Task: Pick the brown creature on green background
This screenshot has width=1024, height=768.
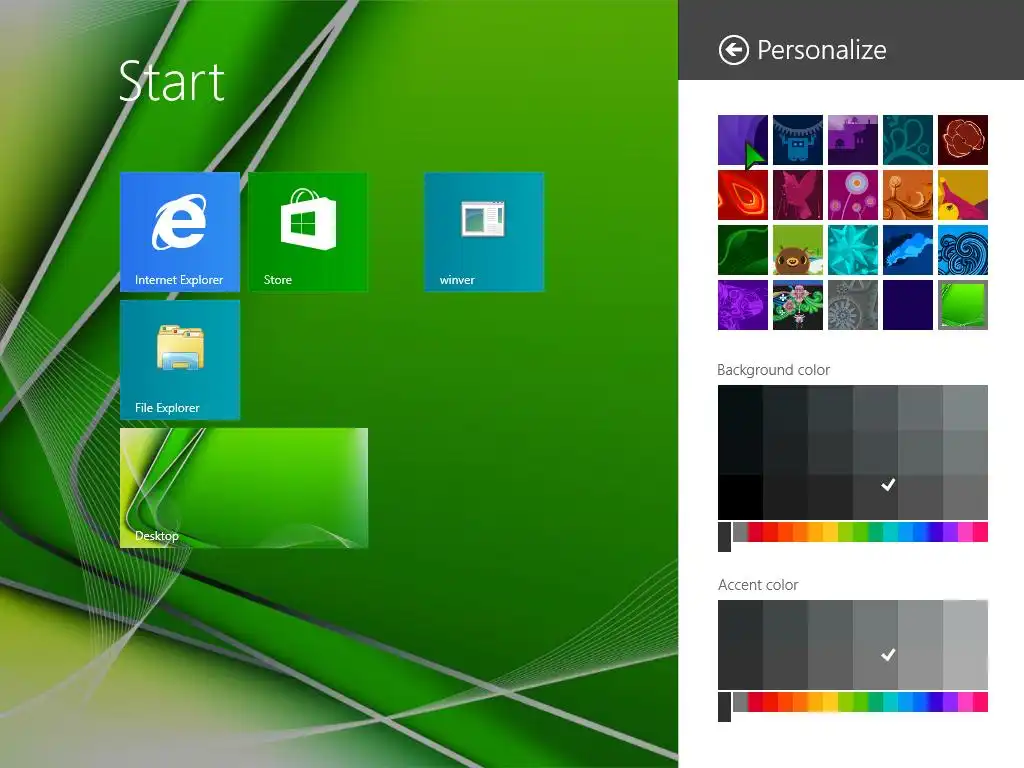Action: point(797,250)
